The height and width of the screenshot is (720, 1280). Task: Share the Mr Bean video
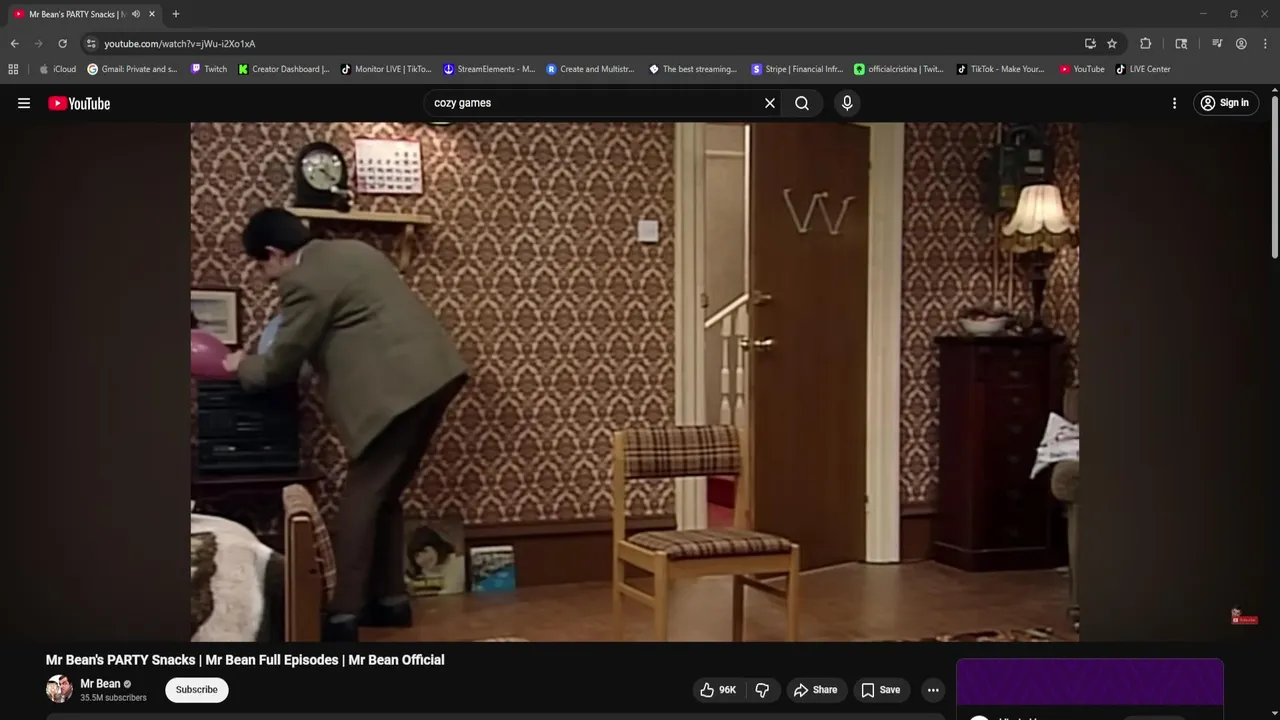point(815,690)
